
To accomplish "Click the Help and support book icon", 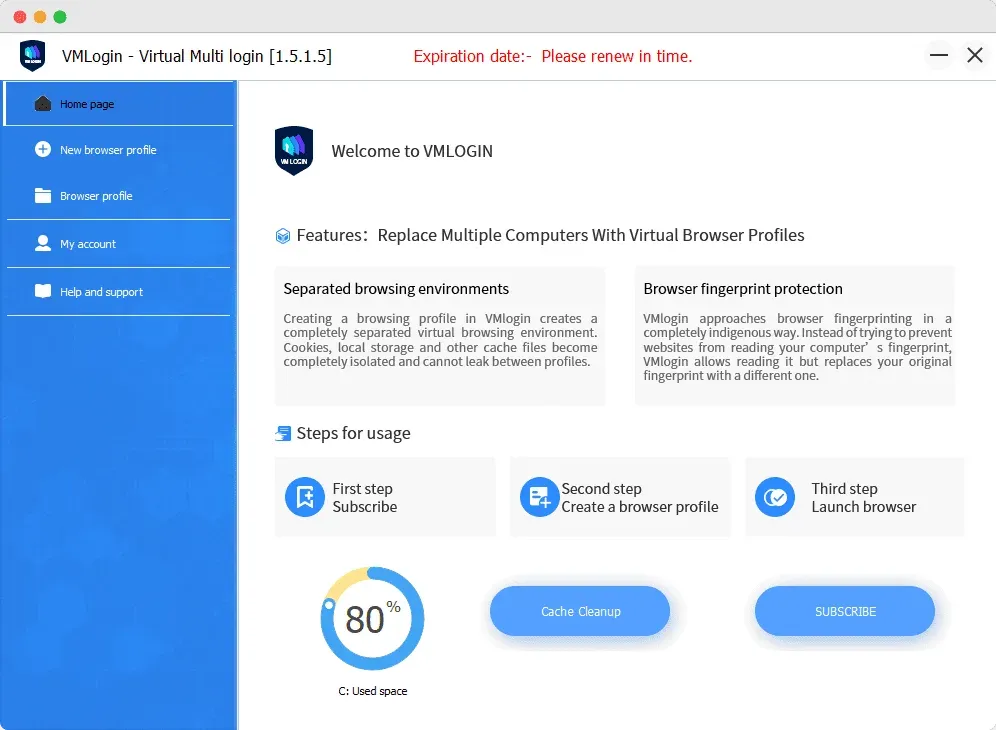I will 43,291.
